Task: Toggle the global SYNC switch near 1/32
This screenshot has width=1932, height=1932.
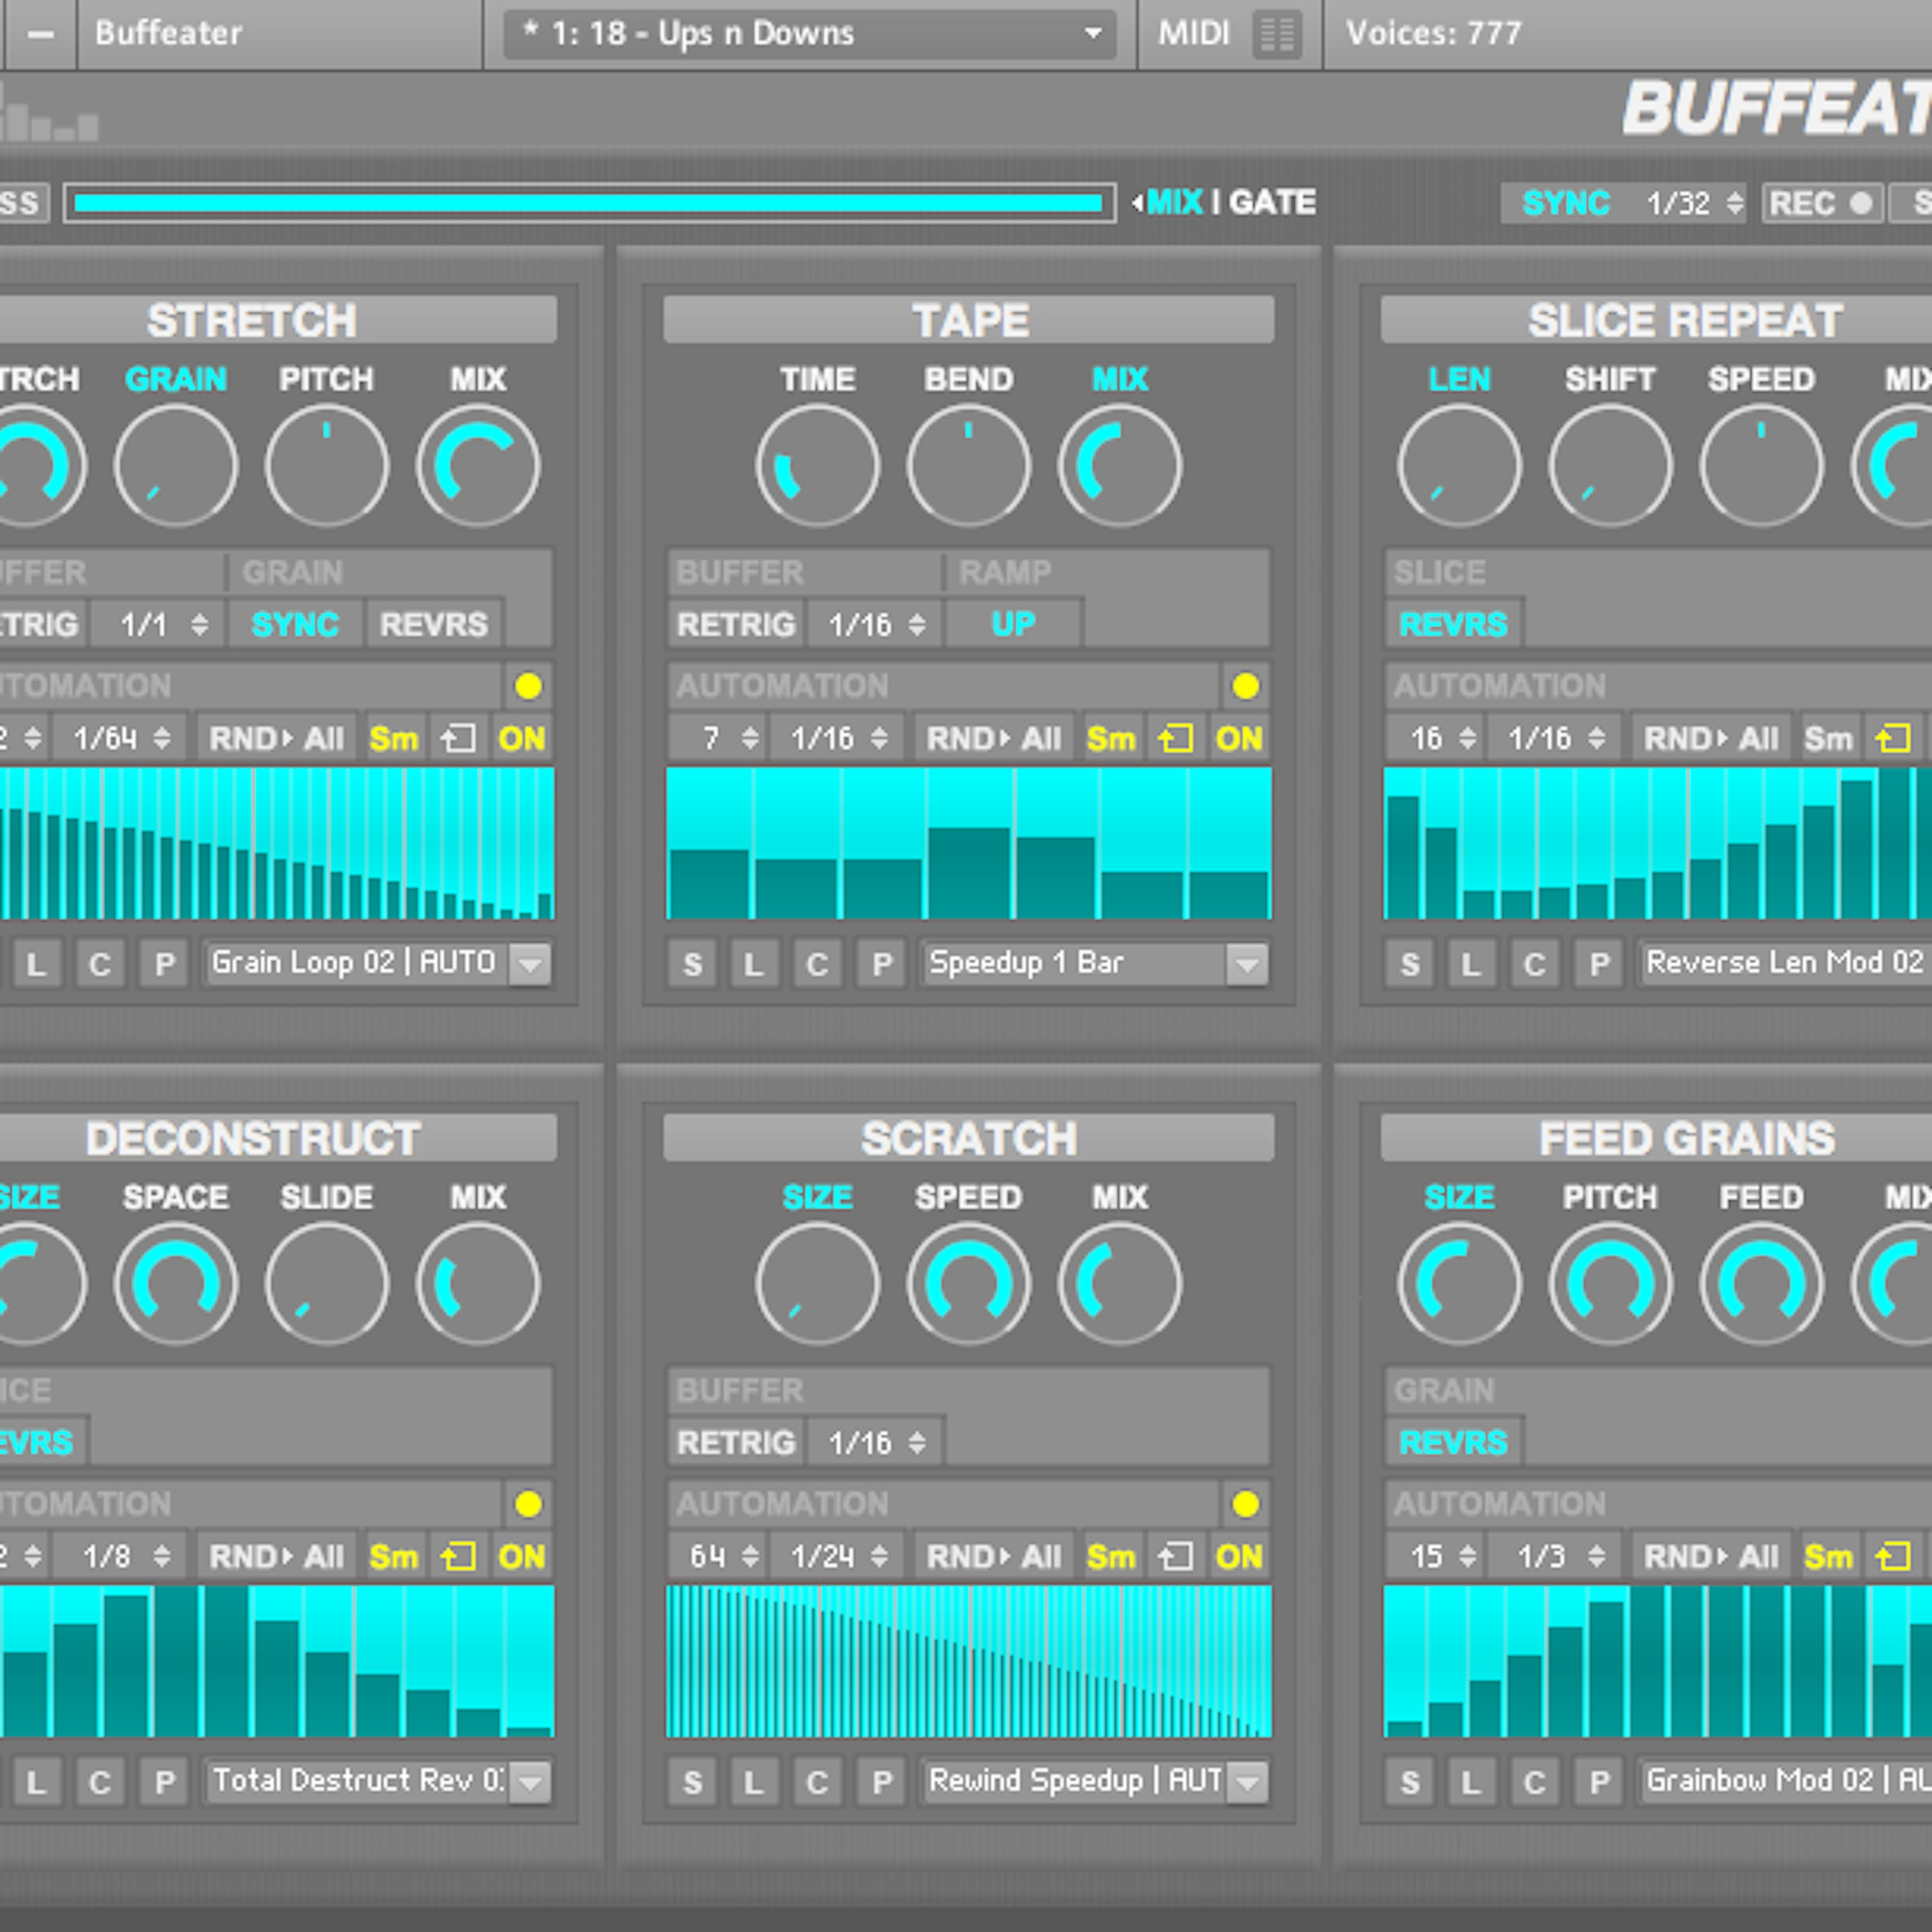Action: (x=1566, y=203)
